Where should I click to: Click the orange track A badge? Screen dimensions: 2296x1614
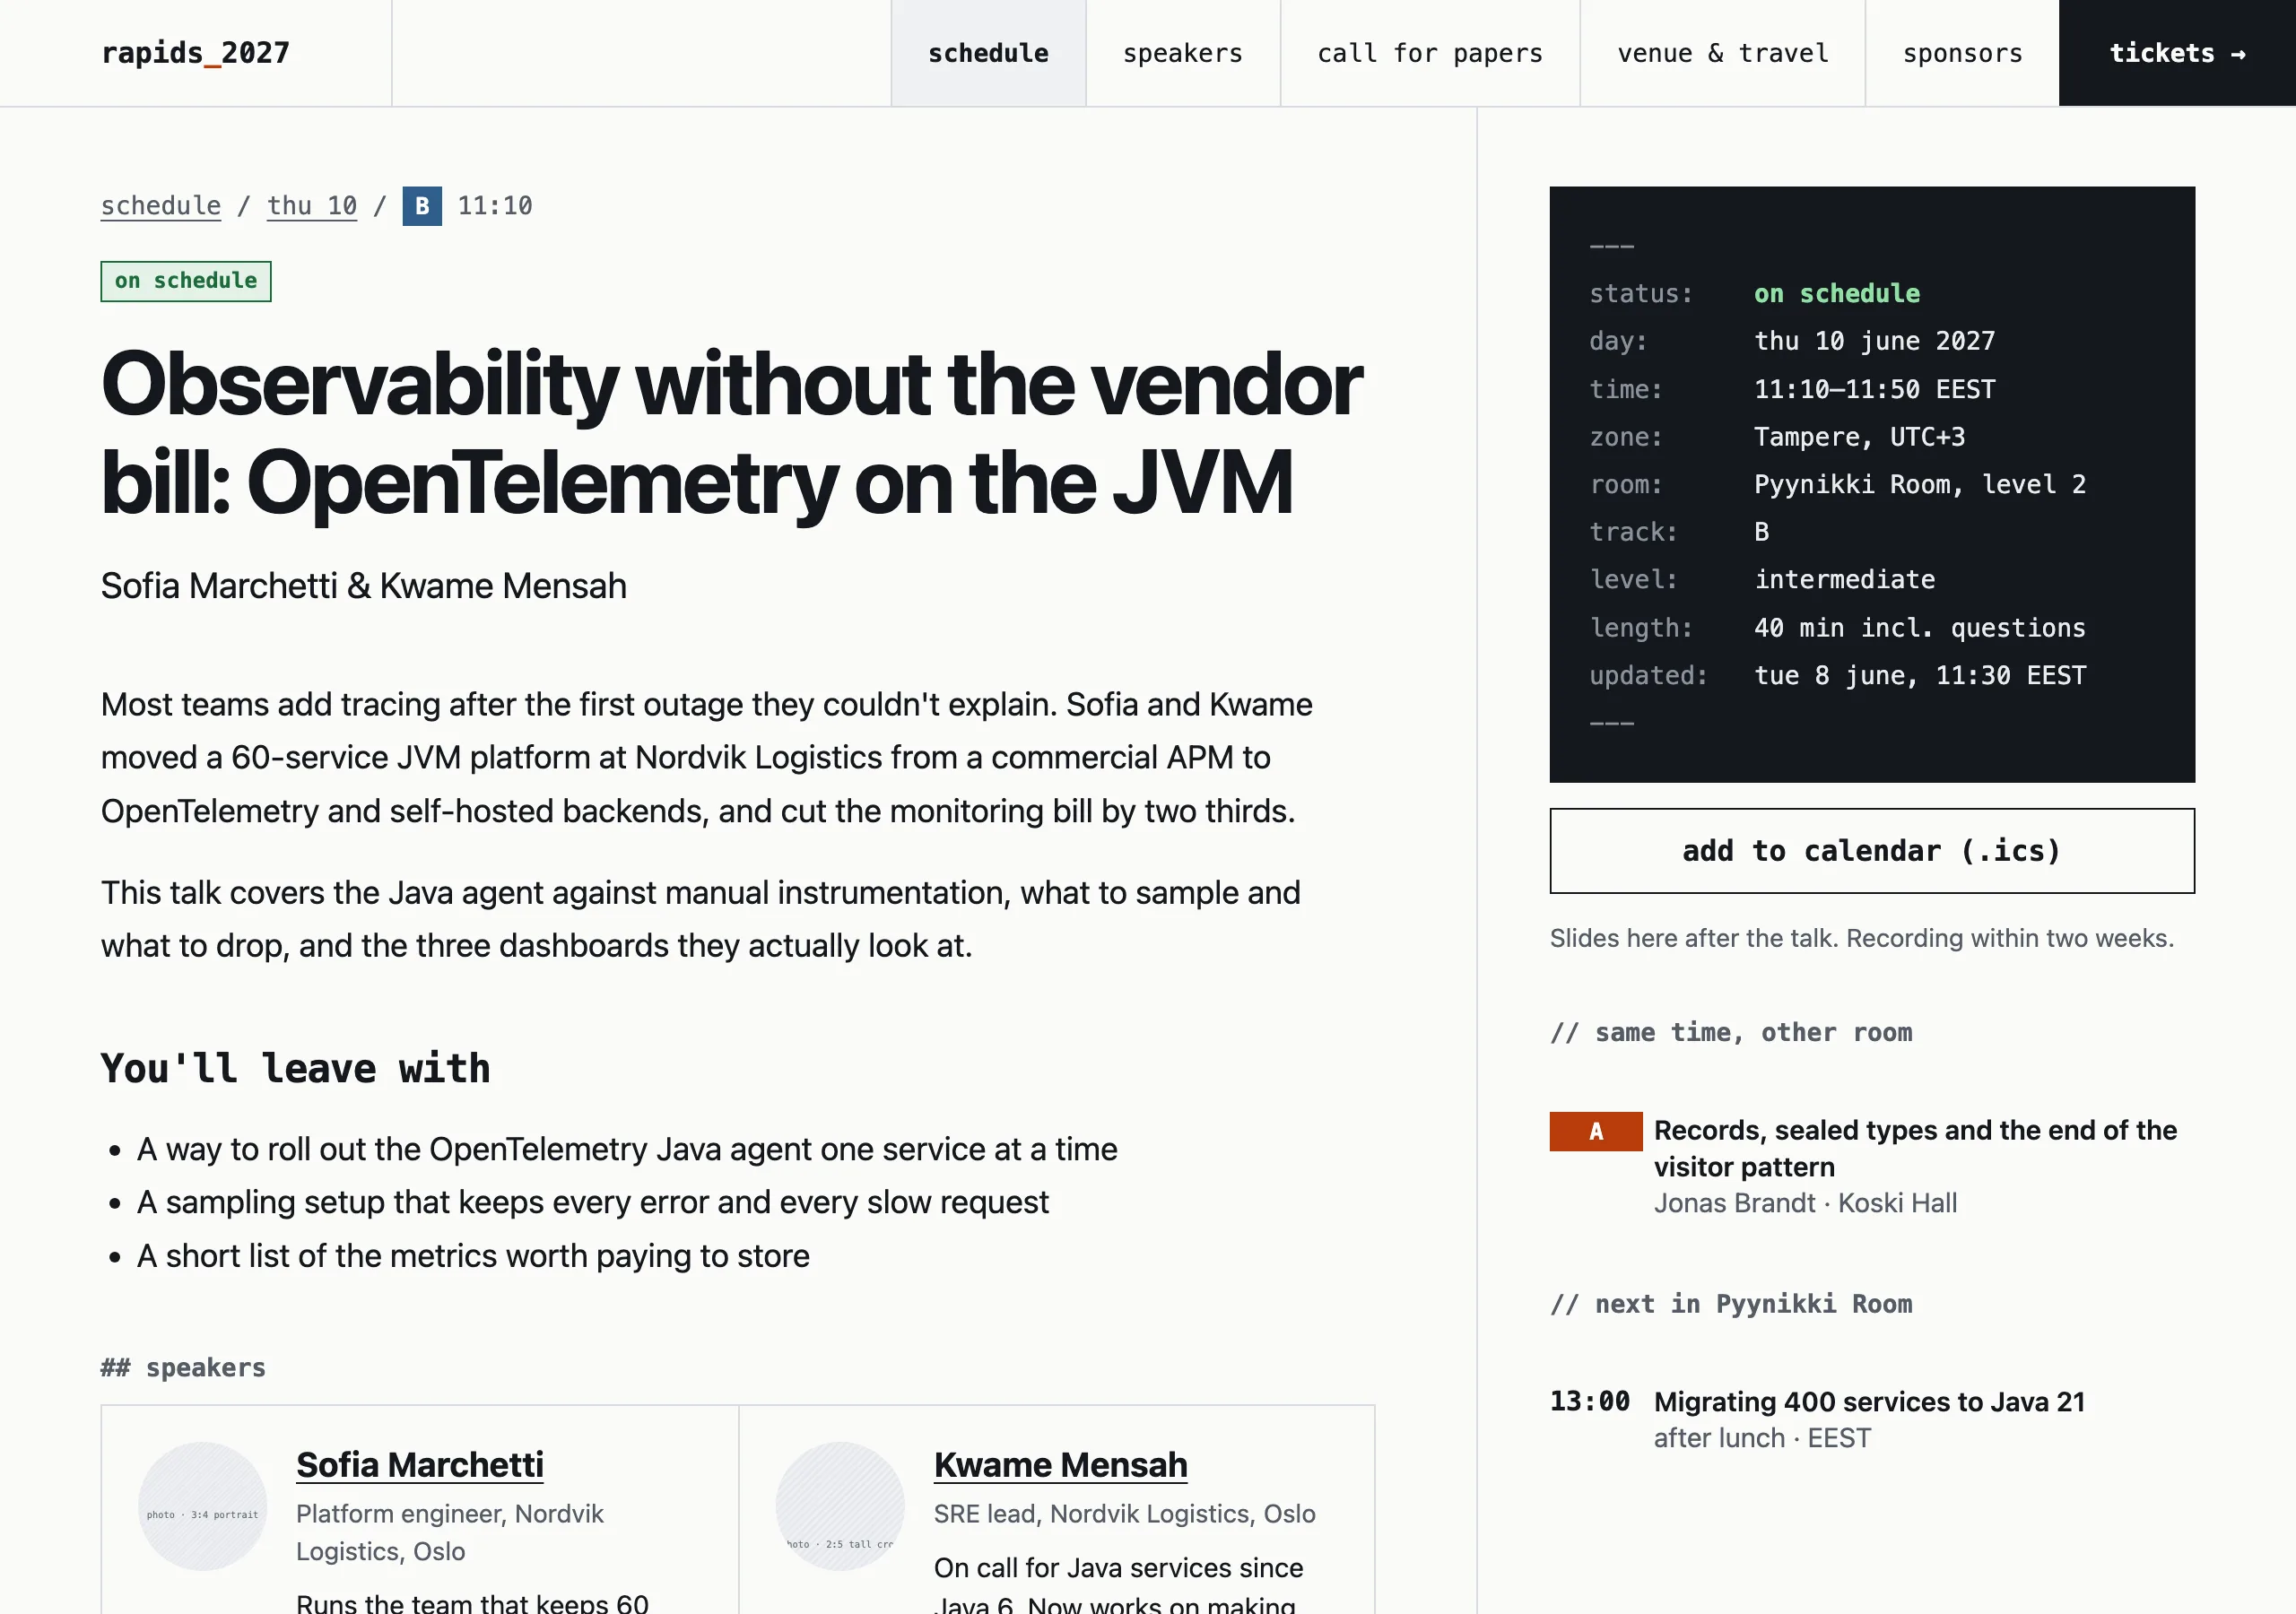coord(1596,1131)
